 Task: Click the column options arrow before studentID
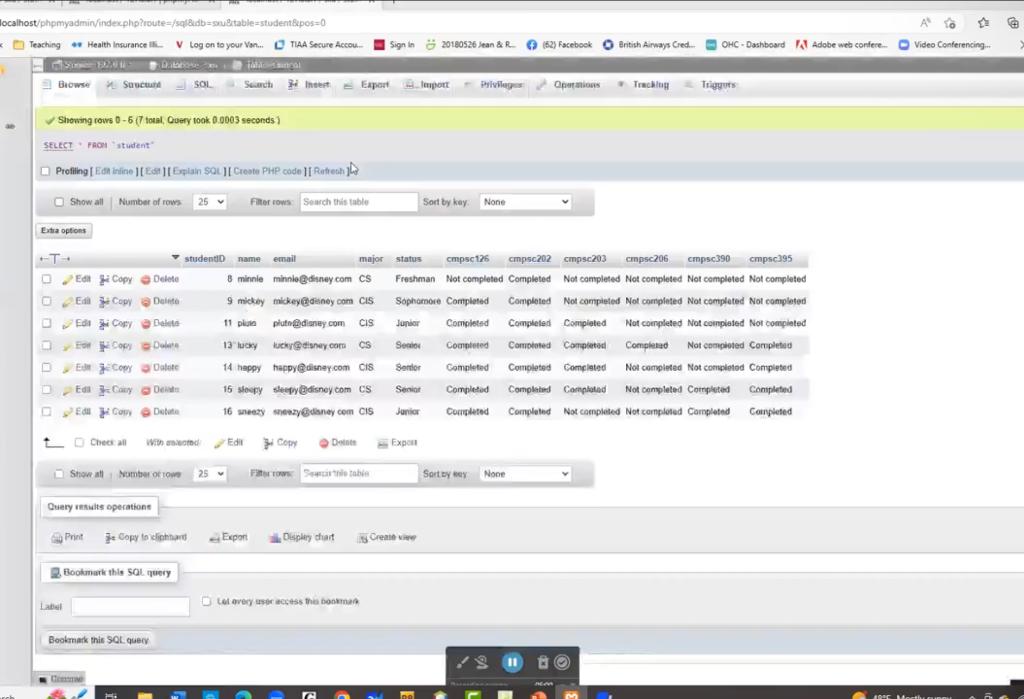175,258
